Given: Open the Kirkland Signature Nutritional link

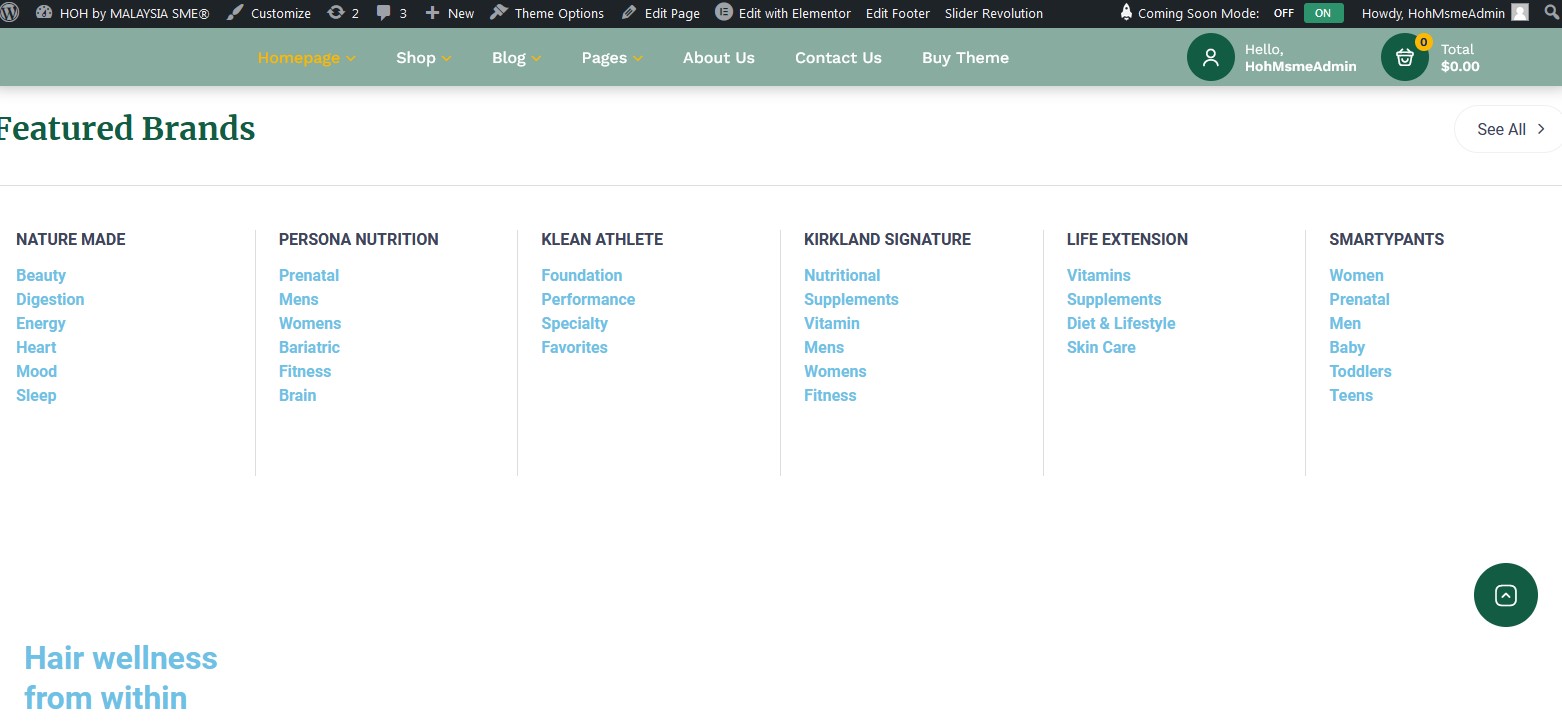Looking at the screenshot, I should (842, 275).
